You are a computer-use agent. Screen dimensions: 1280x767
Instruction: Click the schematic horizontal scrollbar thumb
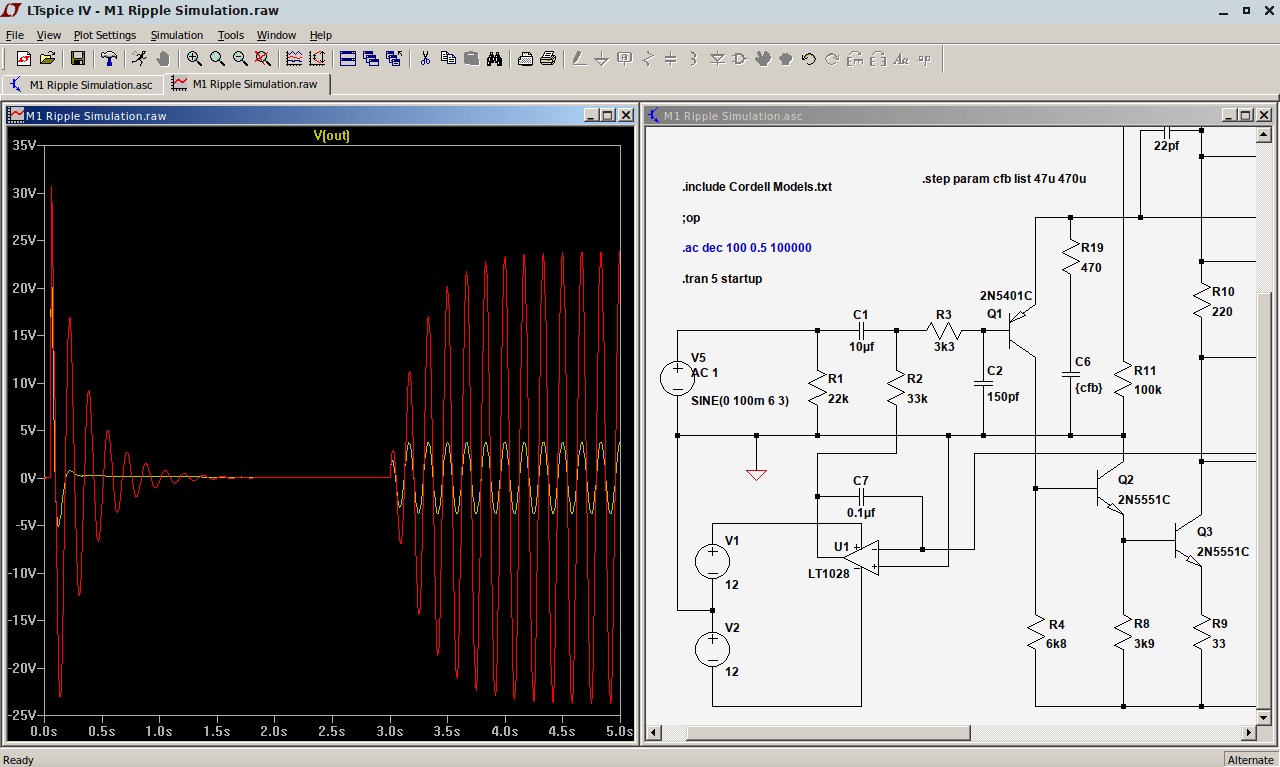pyautogui.click(x=828, y=732)
